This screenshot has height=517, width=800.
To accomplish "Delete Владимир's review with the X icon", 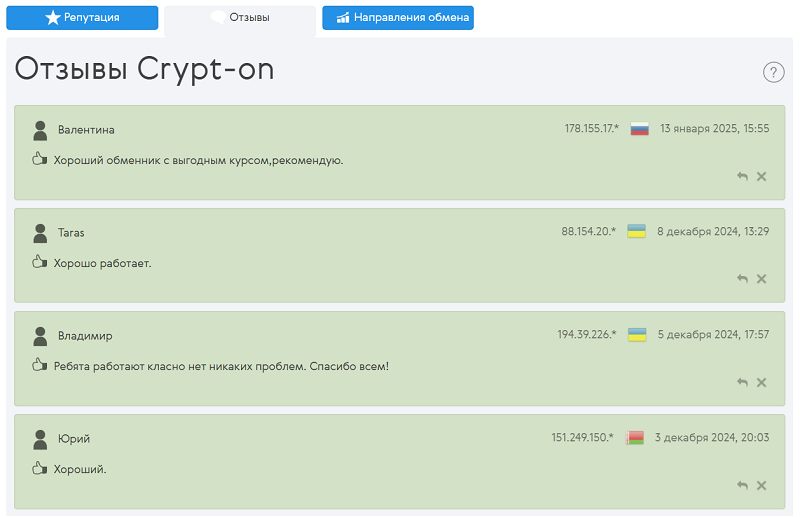I will point(761,382).
